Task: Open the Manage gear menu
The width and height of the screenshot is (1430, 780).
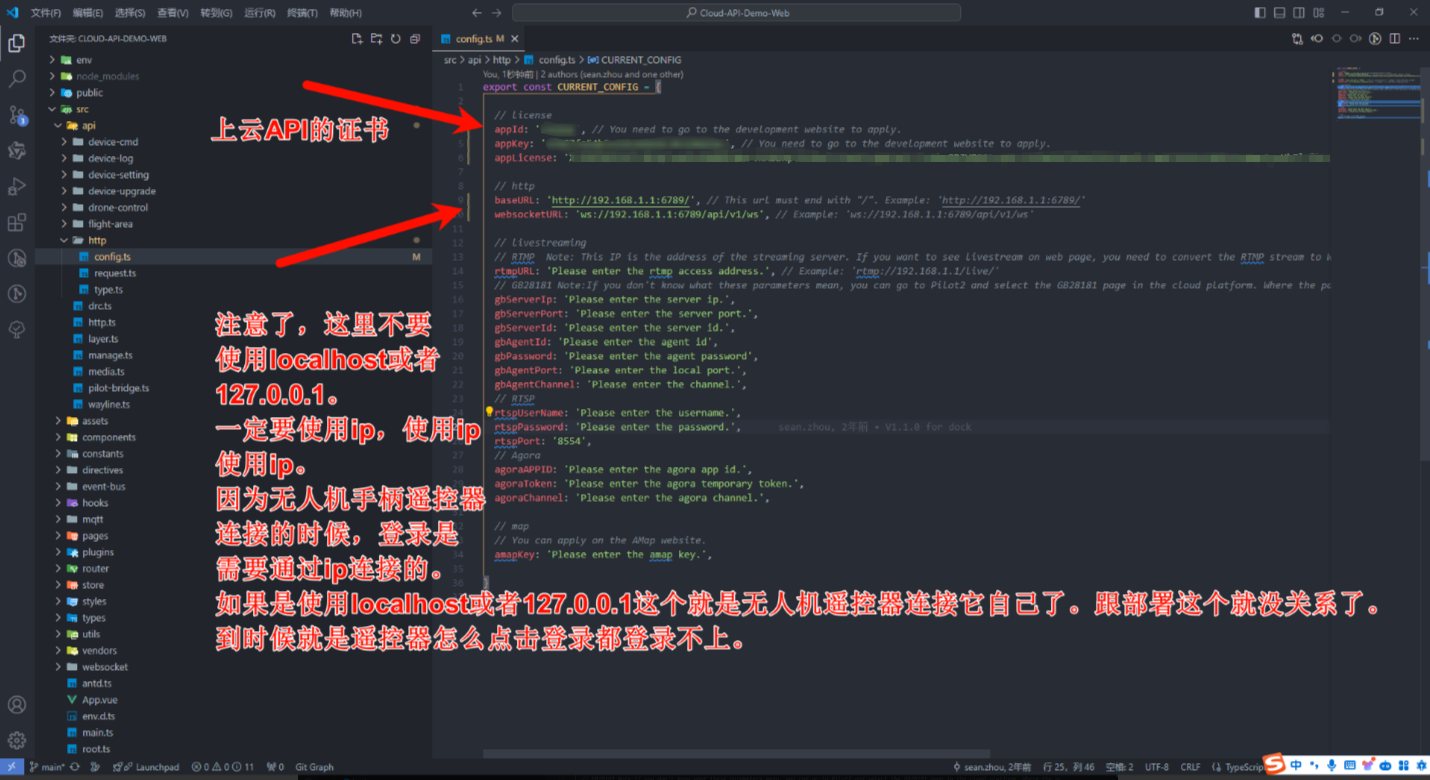Action: 17,741
